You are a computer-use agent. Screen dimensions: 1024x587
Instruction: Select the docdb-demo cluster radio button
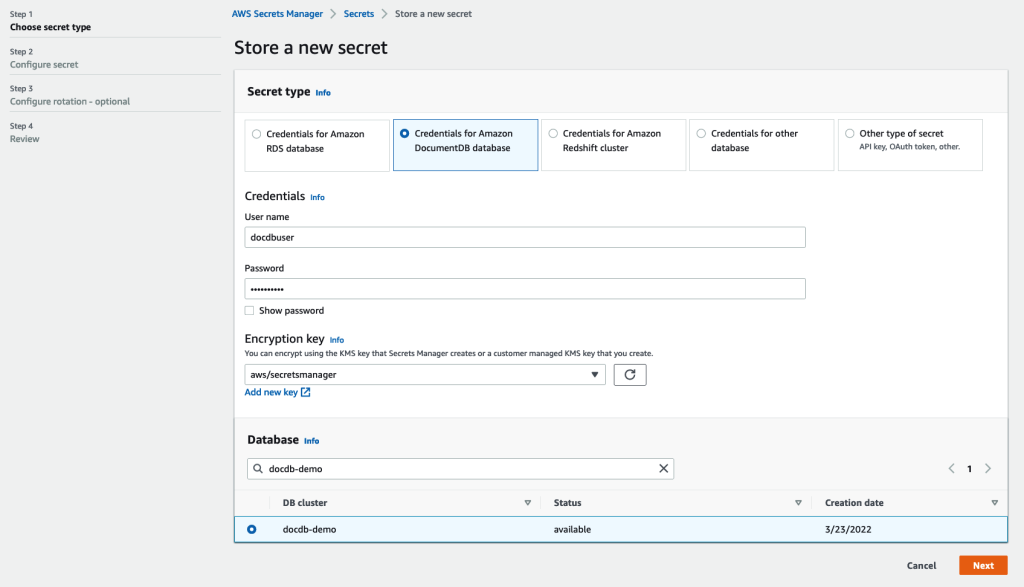point(251,529)
